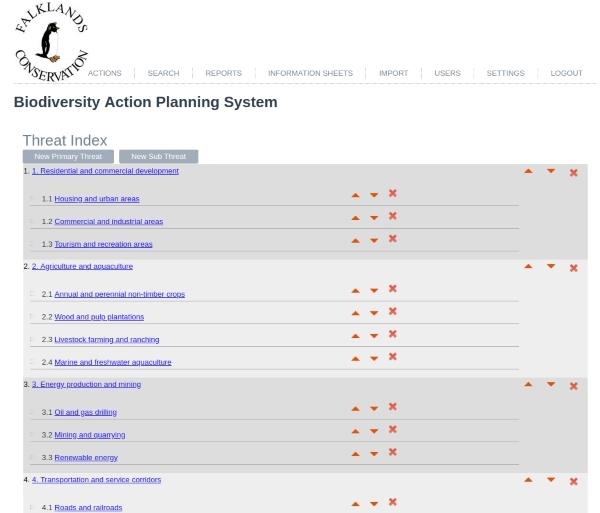Delete the Energy production and mining threat
This screenshot has width=600, height=513.
[573, 386]
